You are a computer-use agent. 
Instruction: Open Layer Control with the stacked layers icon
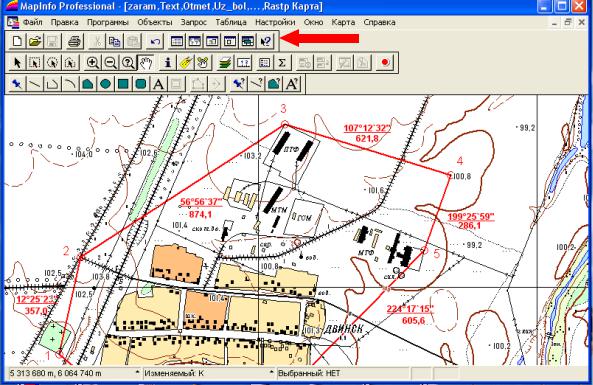(x=225, y=62)
